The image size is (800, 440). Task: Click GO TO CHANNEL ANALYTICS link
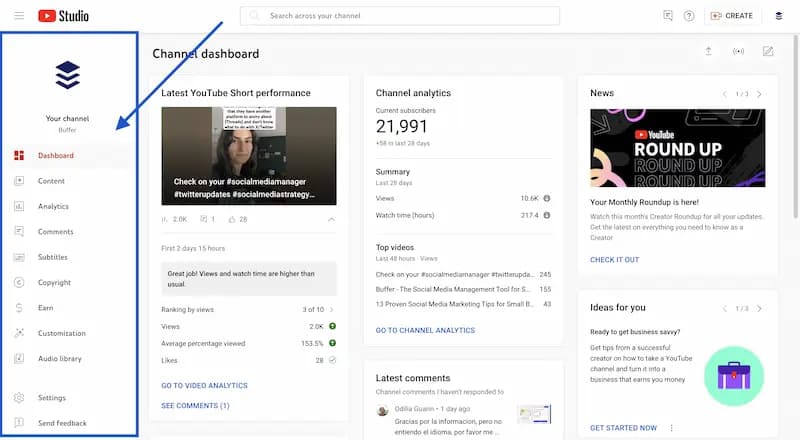coord(425,330)
